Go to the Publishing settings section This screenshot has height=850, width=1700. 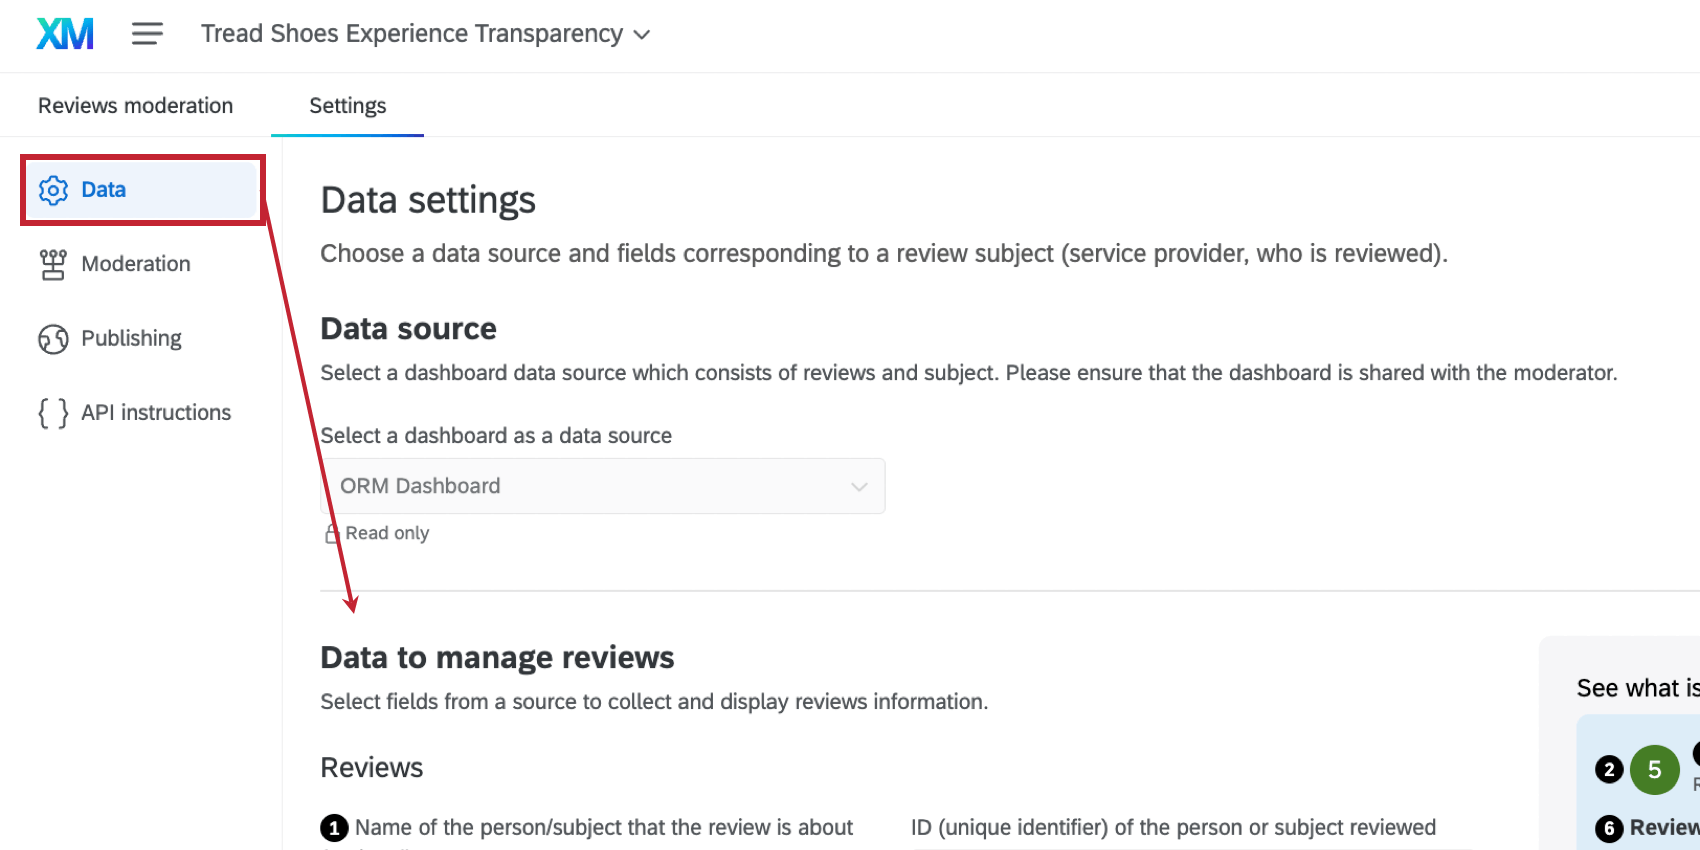131,339
